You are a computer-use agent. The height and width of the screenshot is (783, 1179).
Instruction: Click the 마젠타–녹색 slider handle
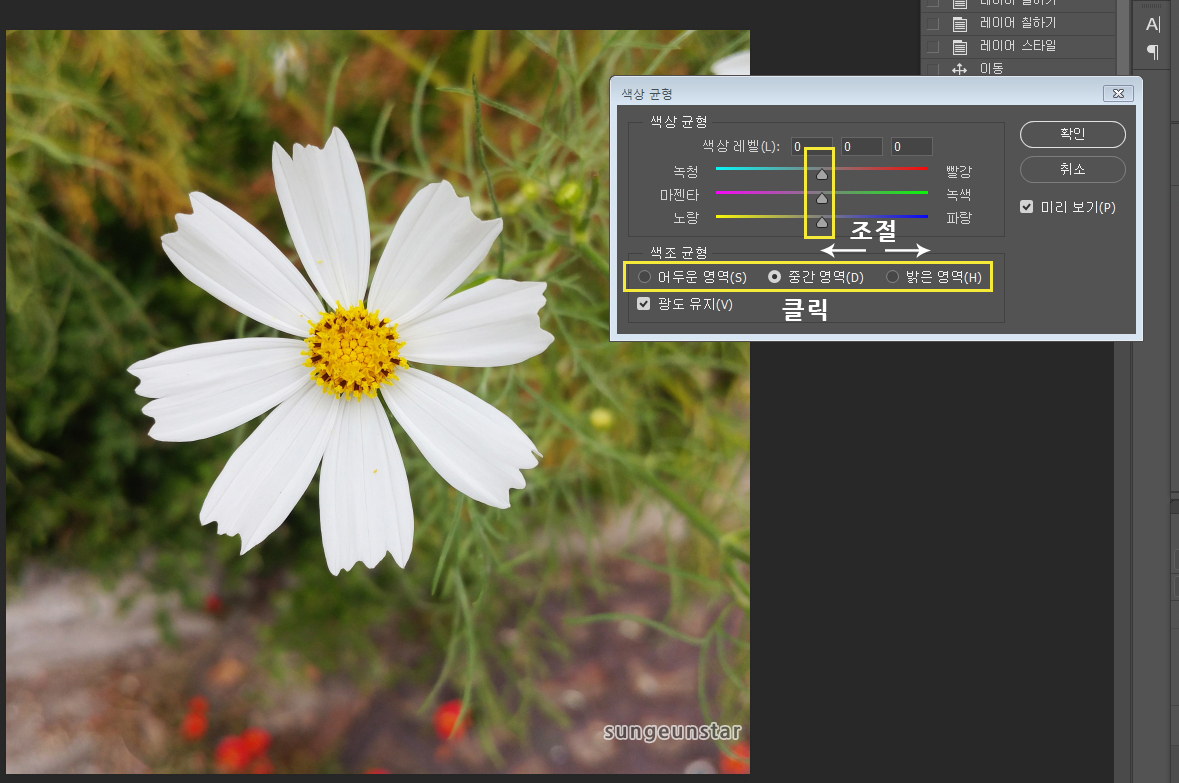pos(822,199)
